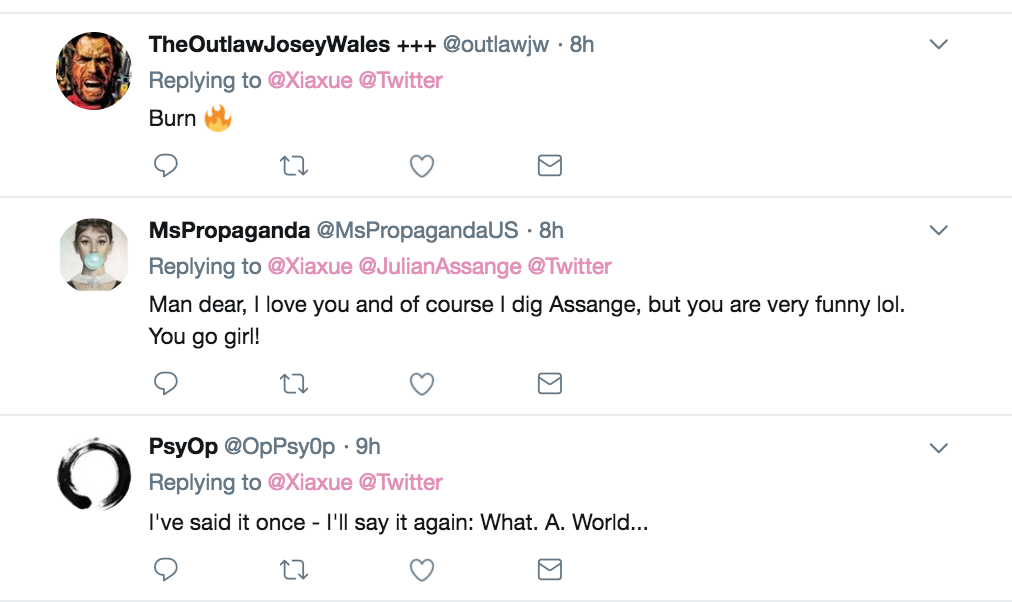This screenshot has height=602, width=1012.
Task: Retweet MsPropaganda's 'You go girl' tweet
Action: tap(294, 385)
